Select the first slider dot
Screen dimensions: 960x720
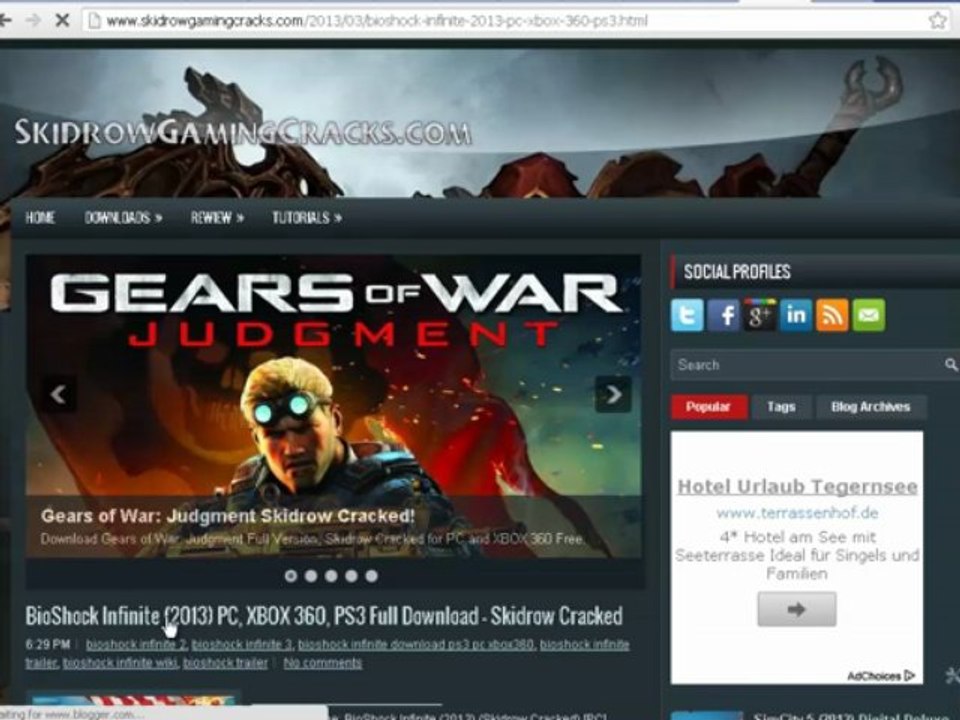(291, 576)
